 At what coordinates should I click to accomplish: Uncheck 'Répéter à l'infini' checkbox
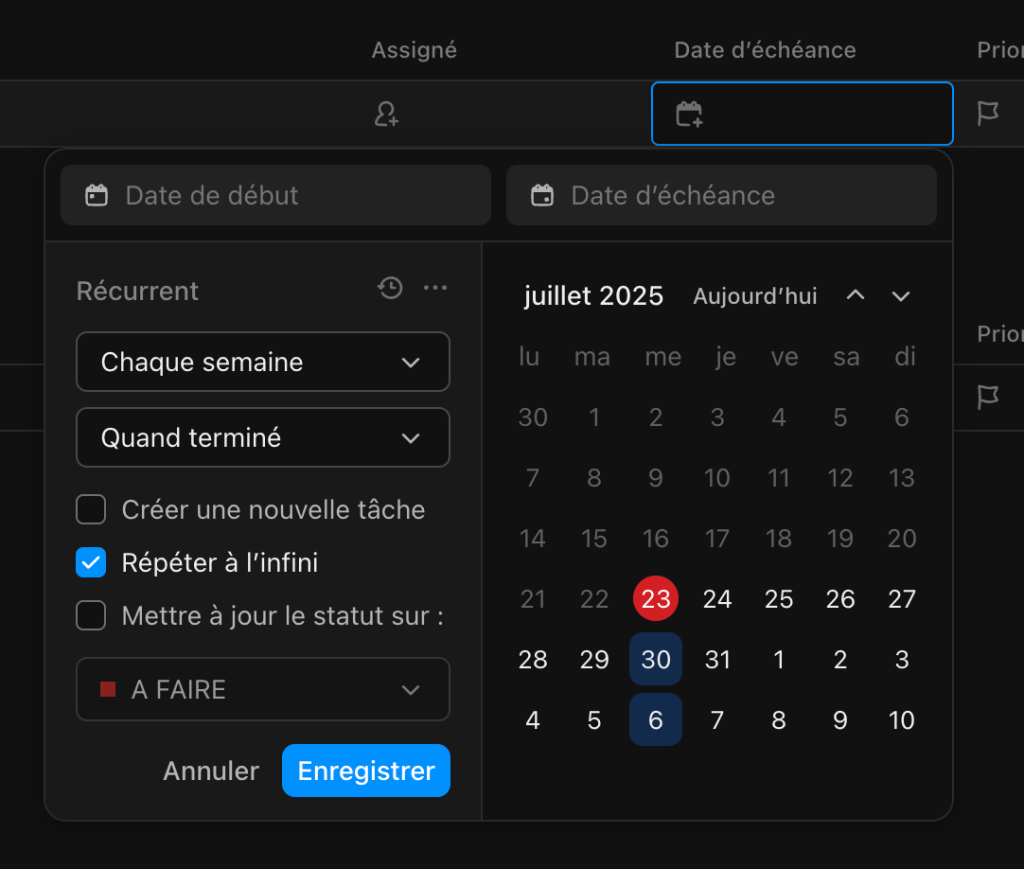(x=91, y=563)
